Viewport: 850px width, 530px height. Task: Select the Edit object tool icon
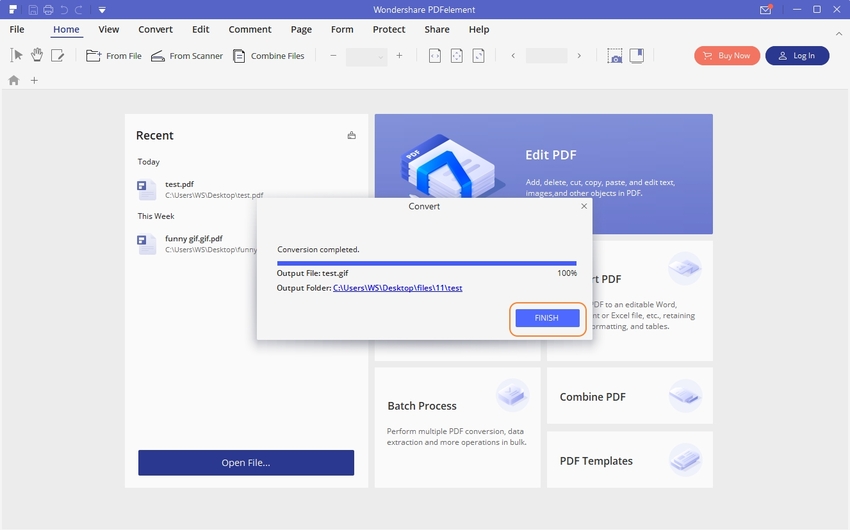click(x=57, y=55)
